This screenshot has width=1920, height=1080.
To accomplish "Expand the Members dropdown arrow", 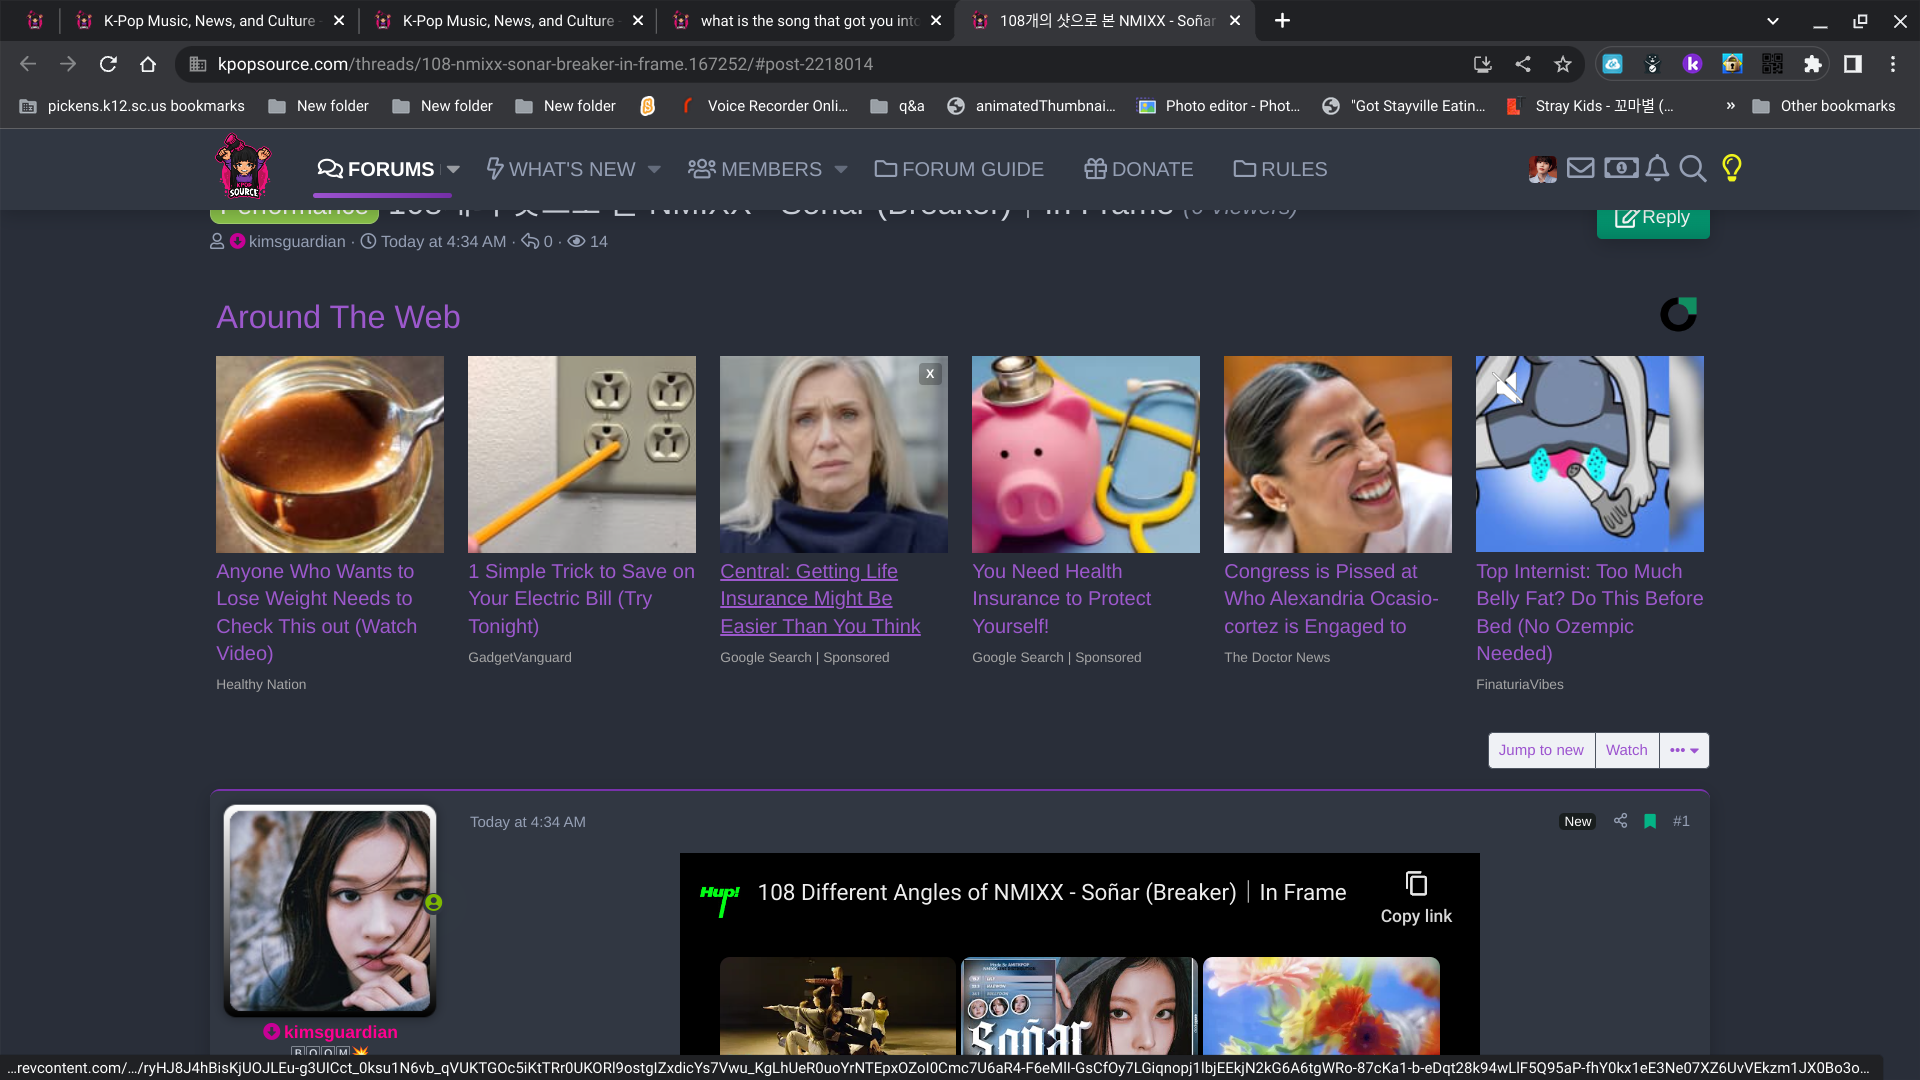I will coord(841,169).
